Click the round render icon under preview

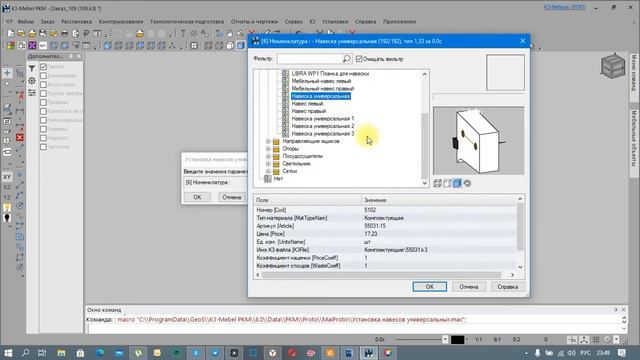click(x=467, y=183)
